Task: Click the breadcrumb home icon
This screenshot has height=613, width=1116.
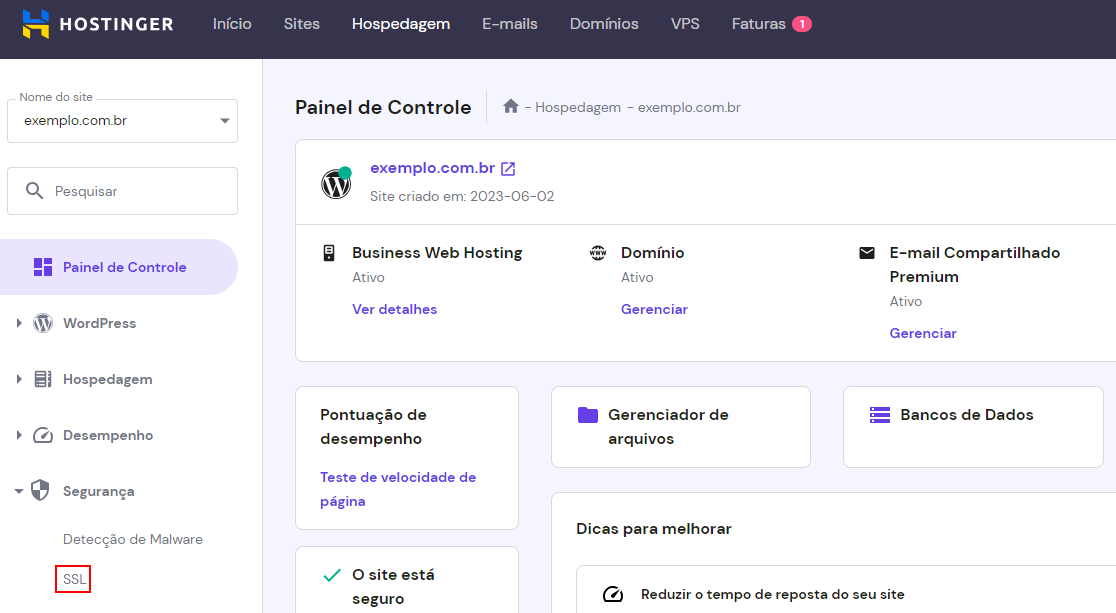Action: [510, 106]
